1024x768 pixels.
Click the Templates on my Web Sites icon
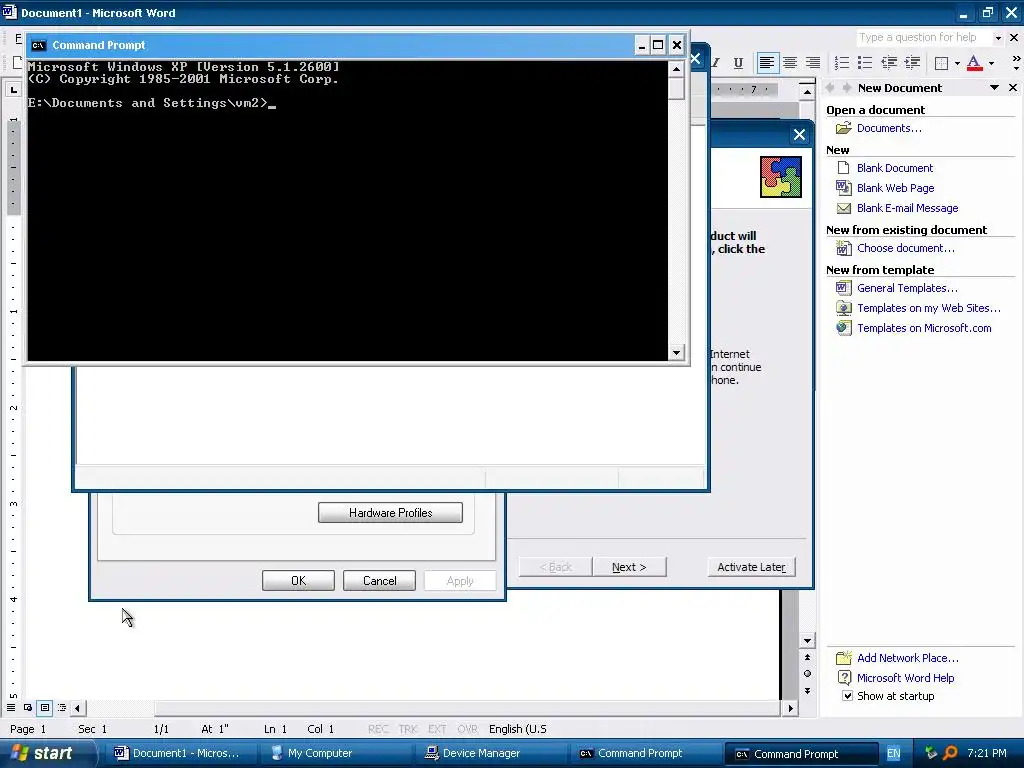pyautogui.click(x=844, y=308)
